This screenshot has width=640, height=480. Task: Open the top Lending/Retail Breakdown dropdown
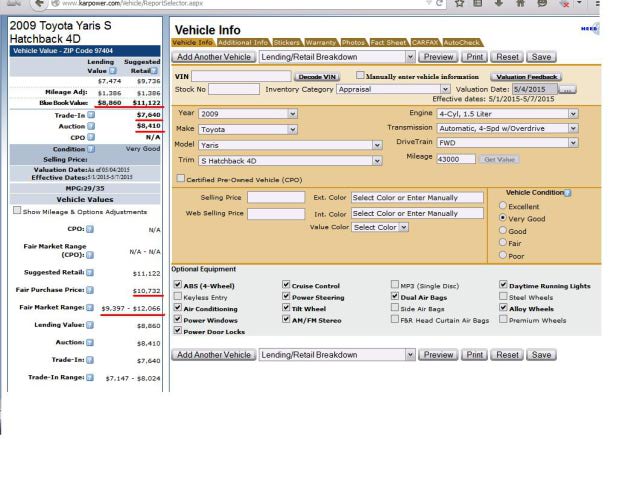pos(337,57)
